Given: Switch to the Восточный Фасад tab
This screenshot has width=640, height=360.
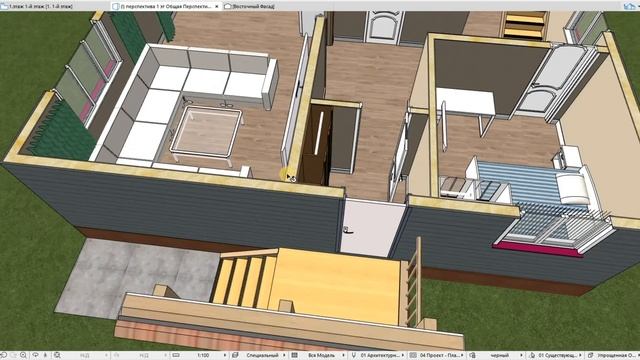Looking at the screenshot, I should click(254, 6).
